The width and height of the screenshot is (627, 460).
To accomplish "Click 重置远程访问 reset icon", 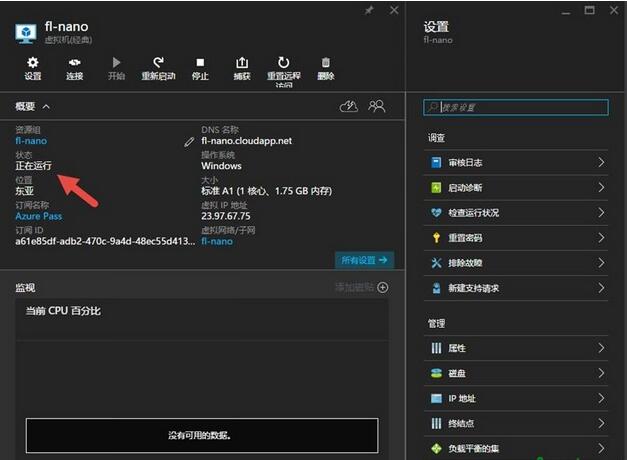I will (x=284, y=62).
